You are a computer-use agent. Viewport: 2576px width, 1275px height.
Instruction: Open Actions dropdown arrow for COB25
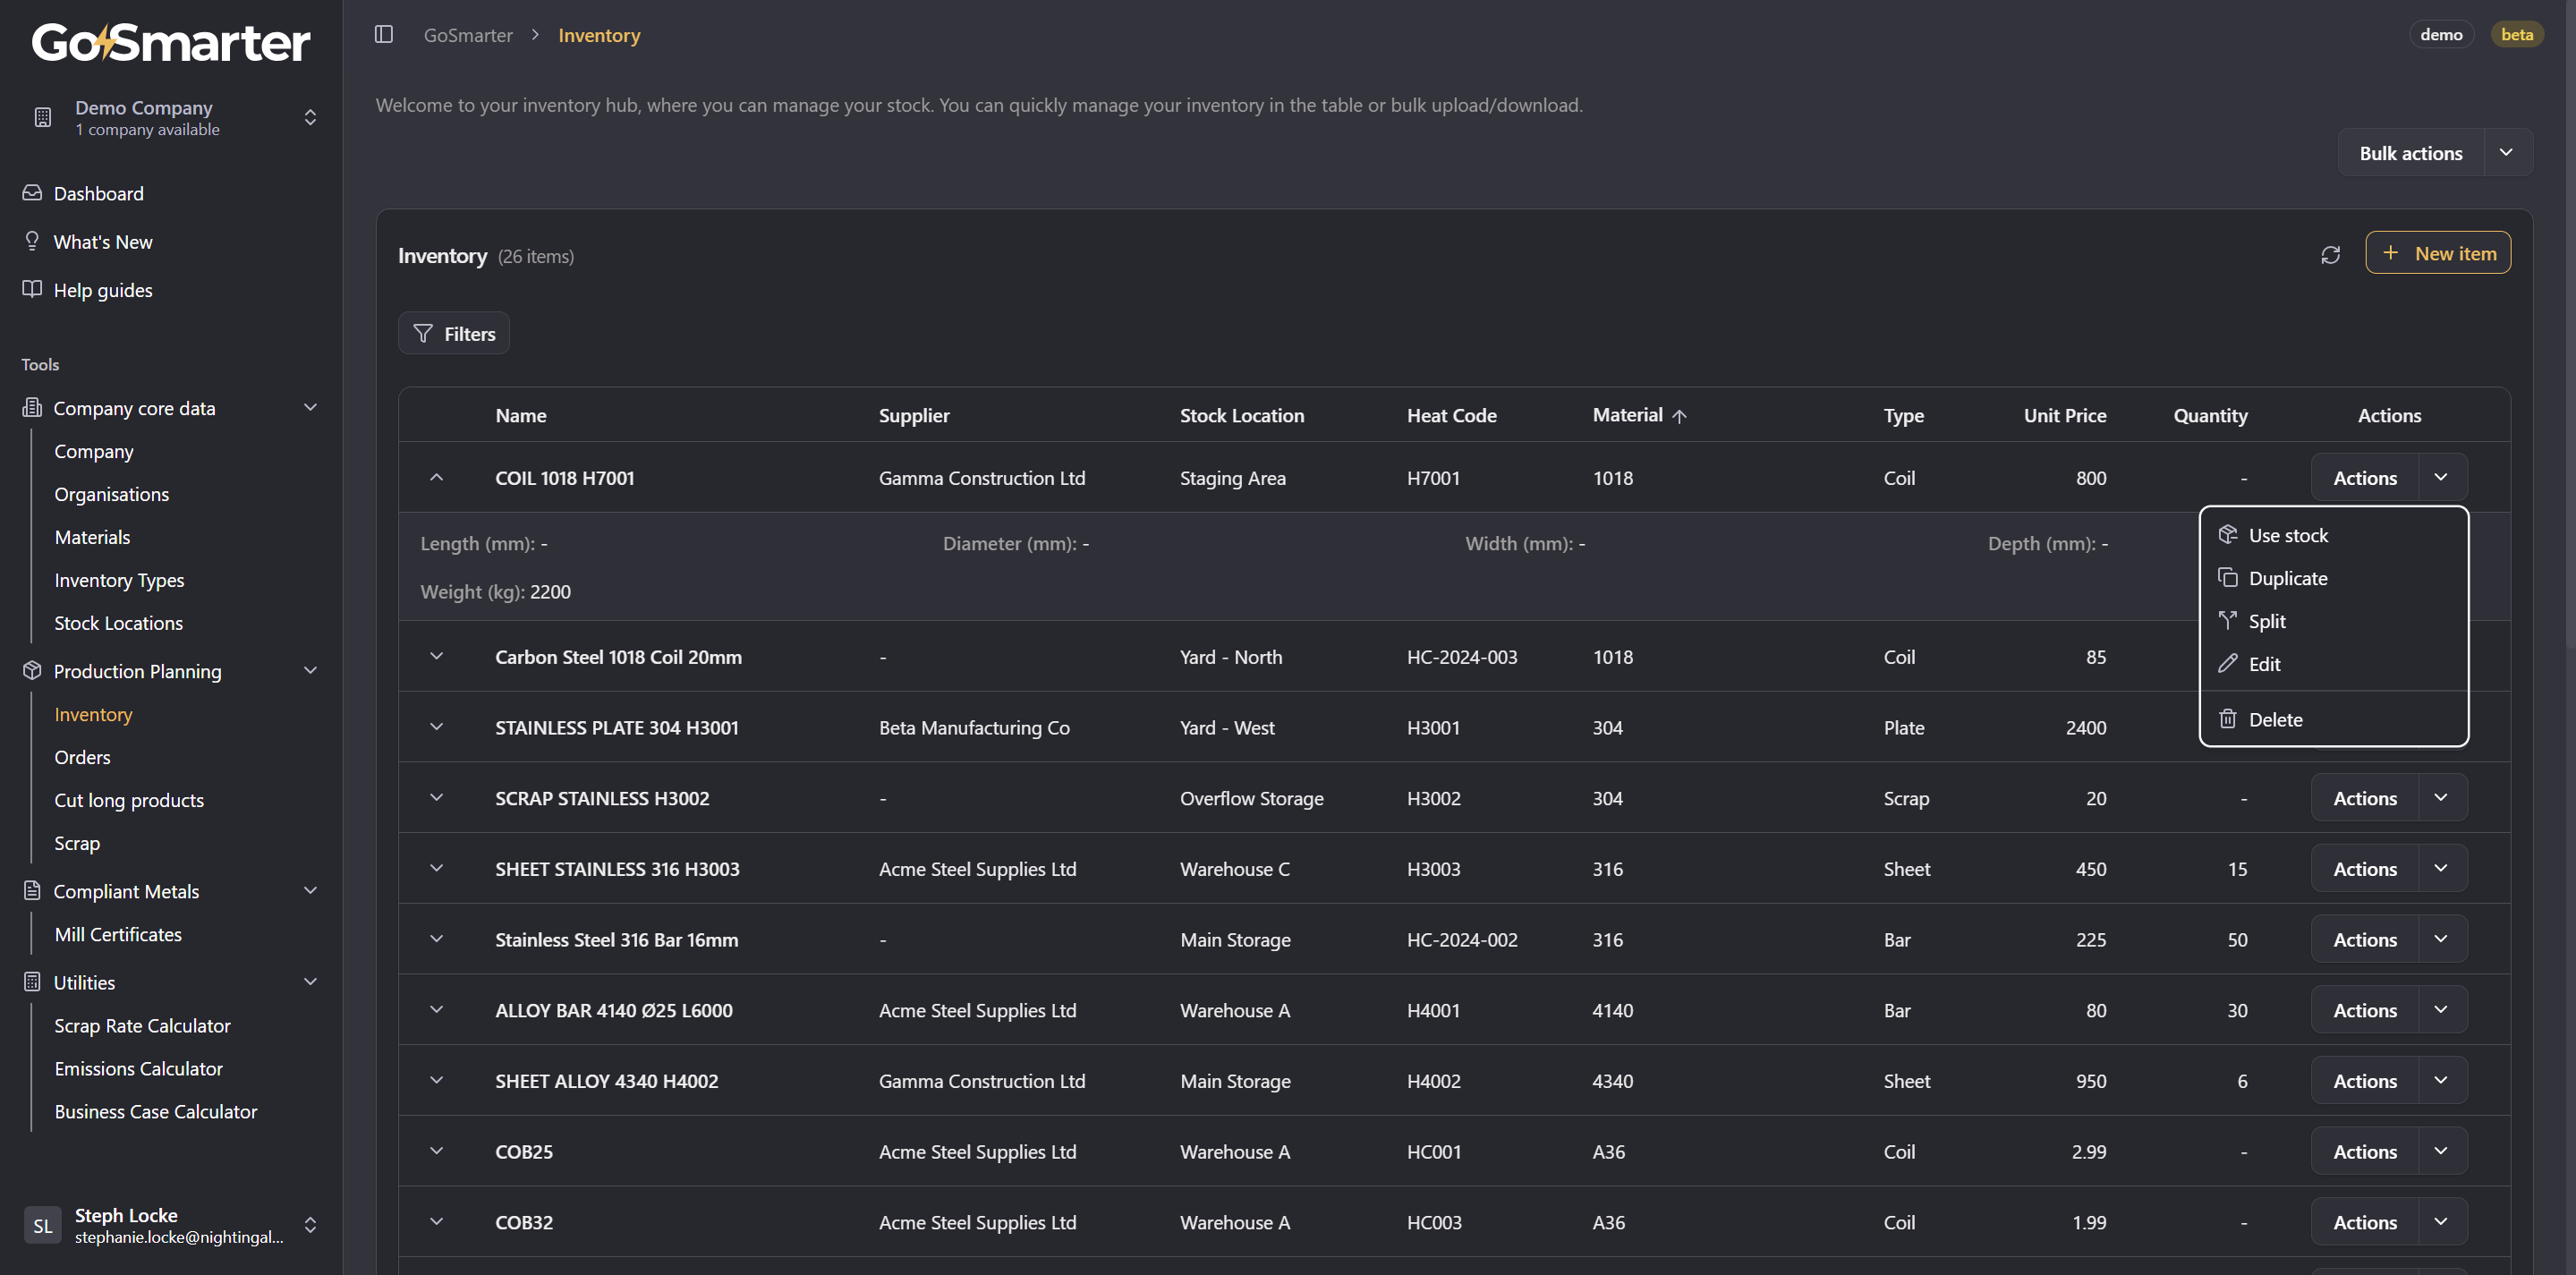2440,1151
